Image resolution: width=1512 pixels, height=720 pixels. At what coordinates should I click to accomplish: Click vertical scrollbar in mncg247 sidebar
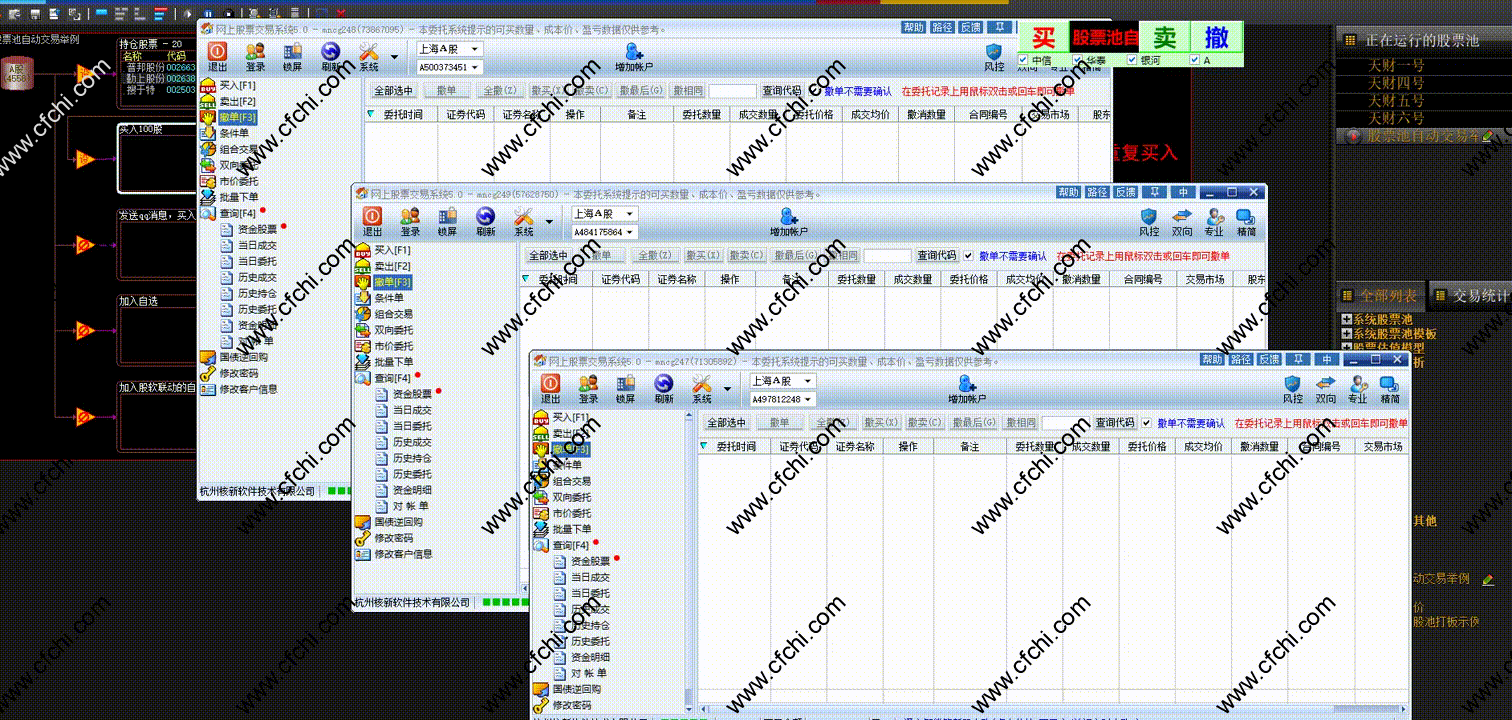(x=687, y=560)
